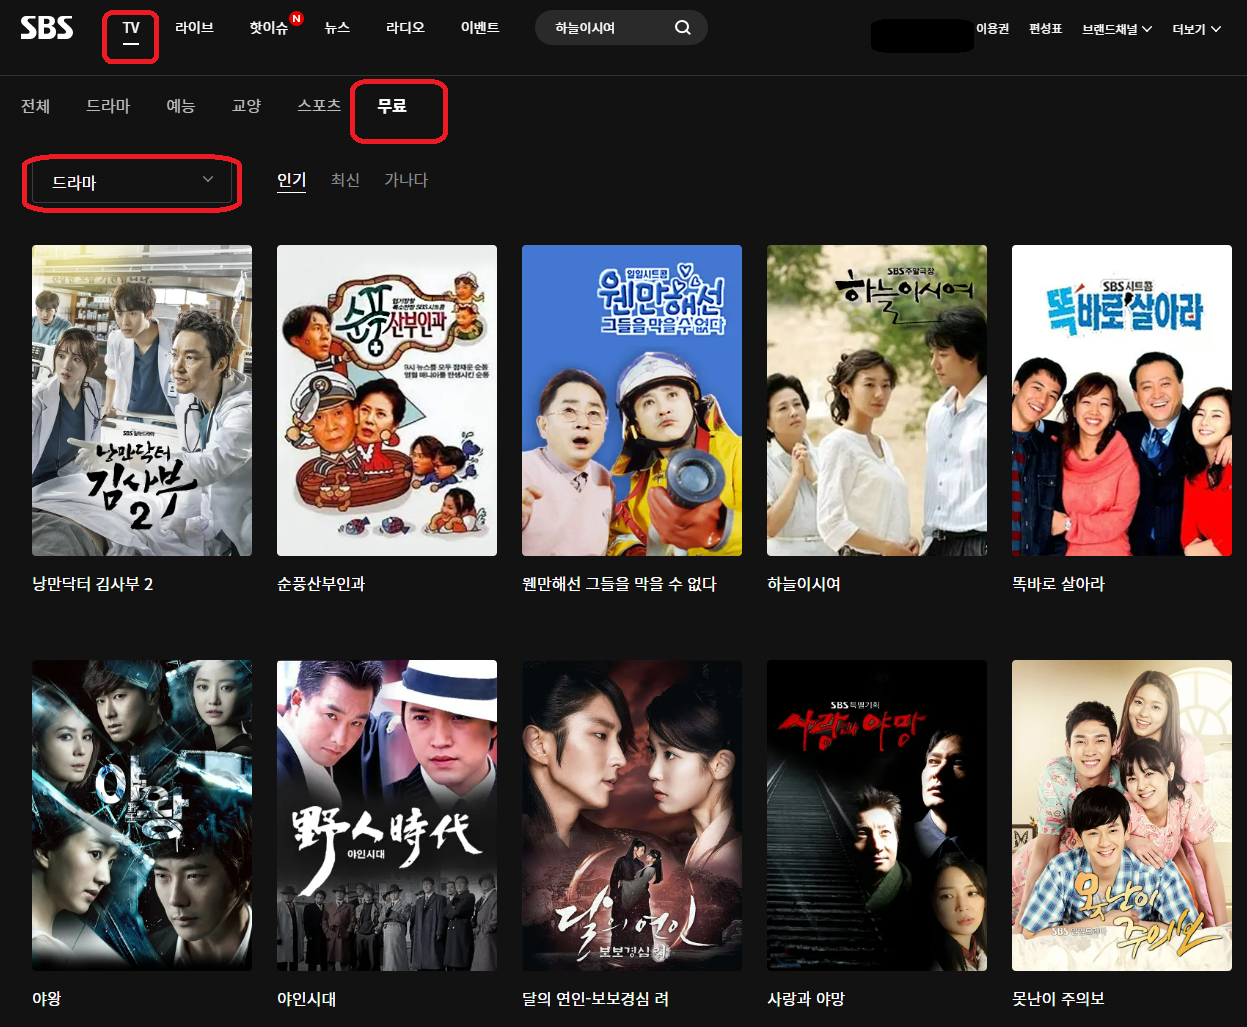Viewport: 1247px width, 1027px height.
Task: Click the title text 달의 연인-보보경심 려
Action: point(596,999)
